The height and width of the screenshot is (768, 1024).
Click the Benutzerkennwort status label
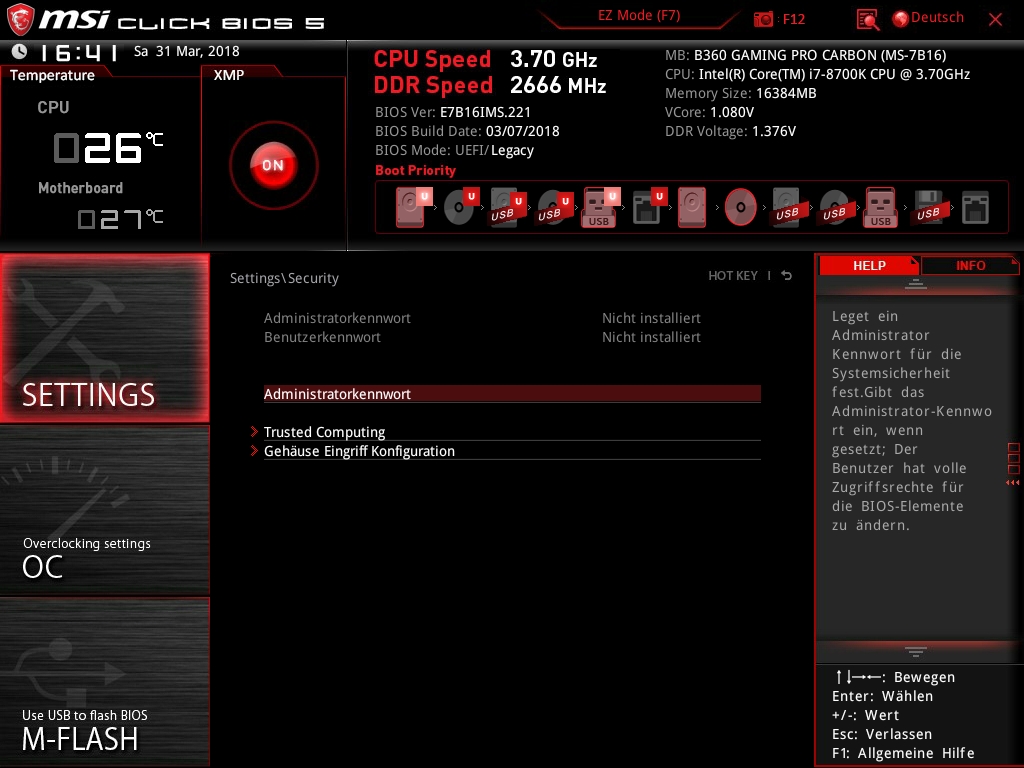coord(322,337)
